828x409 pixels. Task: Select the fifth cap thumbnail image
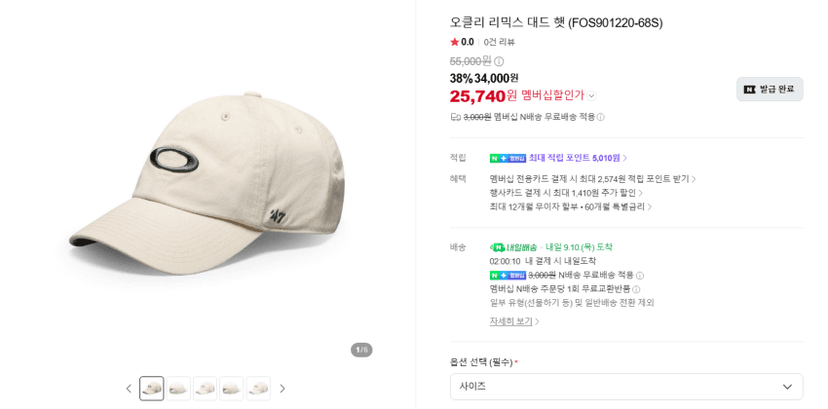(x=258, y=388)
